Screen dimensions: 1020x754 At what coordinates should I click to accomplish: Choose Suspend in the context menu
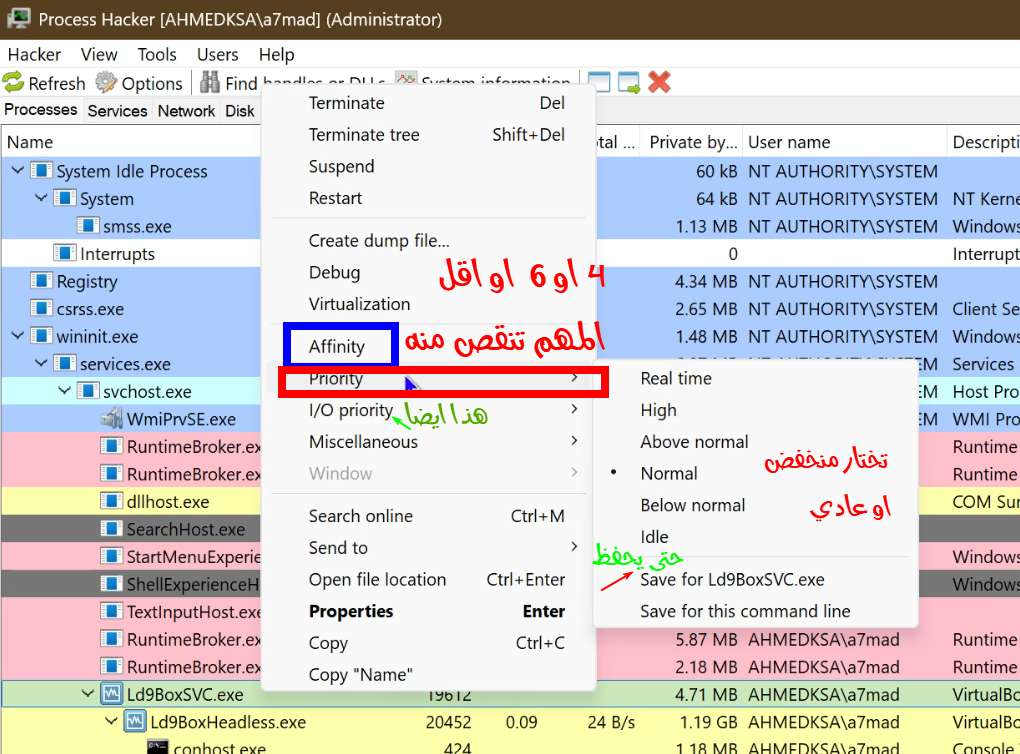429,167
